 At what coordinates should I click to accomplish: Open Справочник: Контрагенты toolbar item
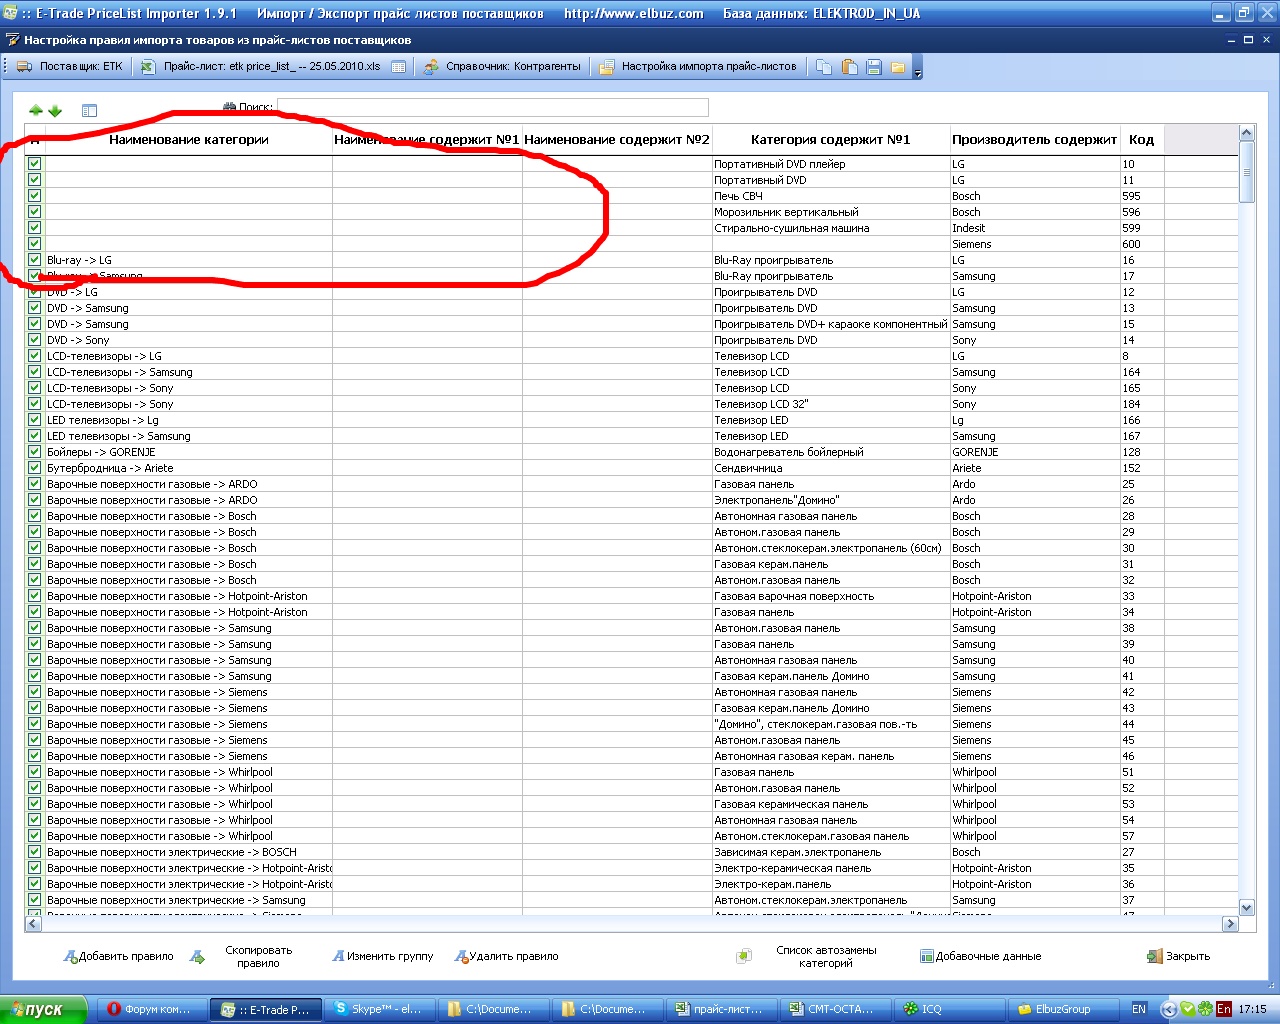(502, 67)
